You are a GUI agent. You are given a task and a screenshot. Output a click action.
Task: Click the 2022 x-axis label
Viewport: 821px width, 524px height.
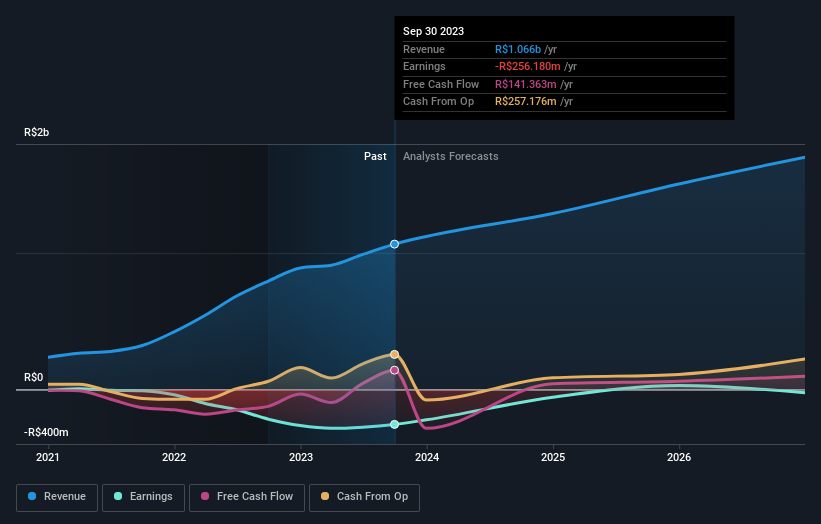(x=174, y=458)
